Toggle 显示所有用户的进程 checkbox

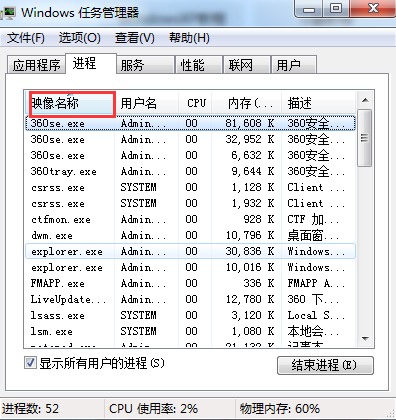30,363
